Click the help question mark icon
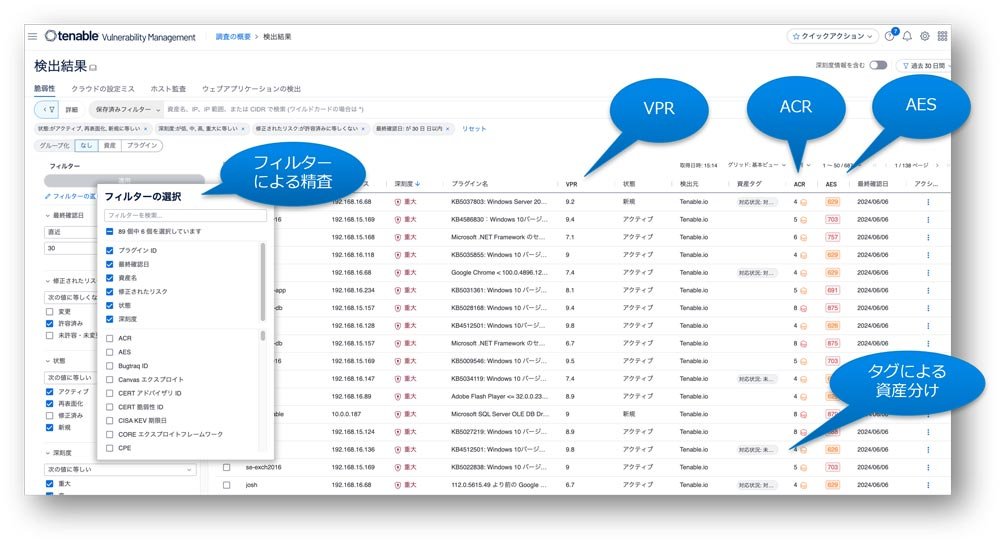1000x544 pixels. (889, 37)
